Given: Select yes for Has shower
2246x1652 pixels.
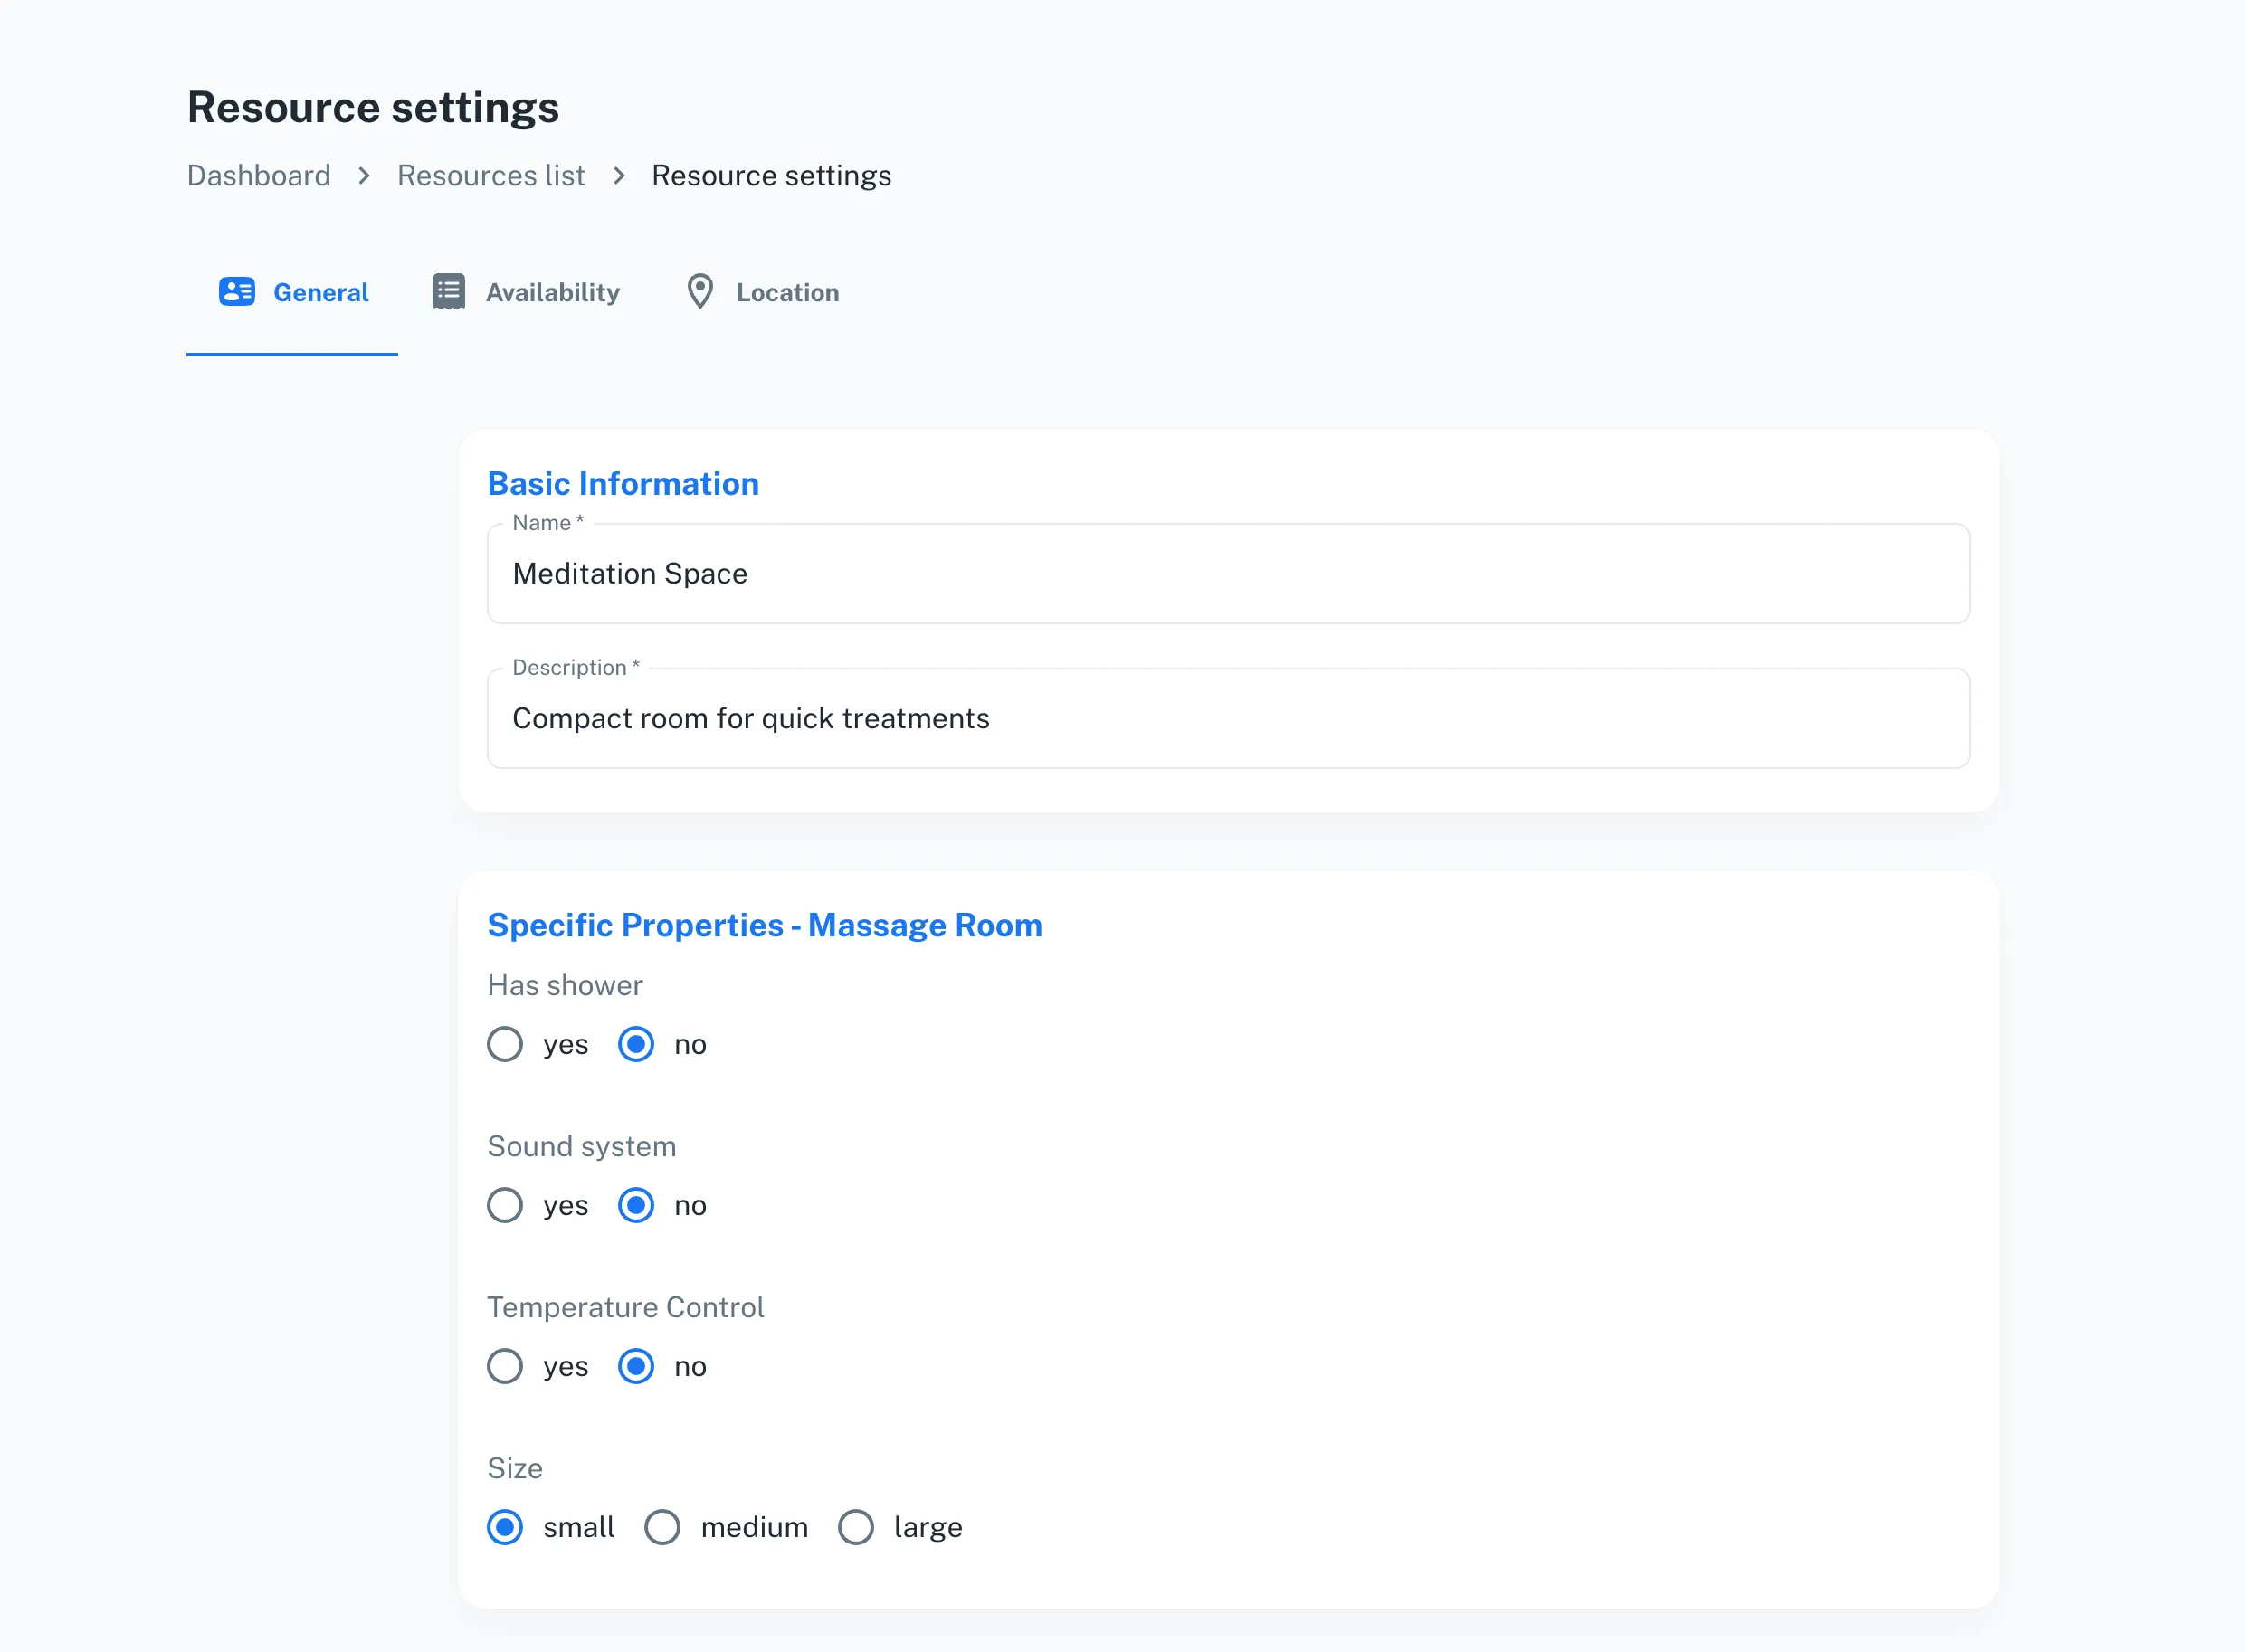Looking at the screenshot, I should click(x=505, y=1043).
